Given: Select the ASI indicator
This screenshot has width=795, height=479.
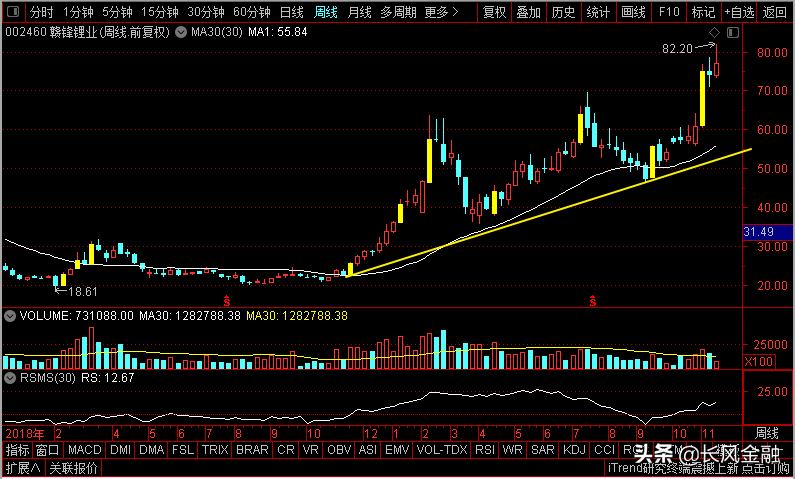Looking at the screenshot, I should [368, 450].
